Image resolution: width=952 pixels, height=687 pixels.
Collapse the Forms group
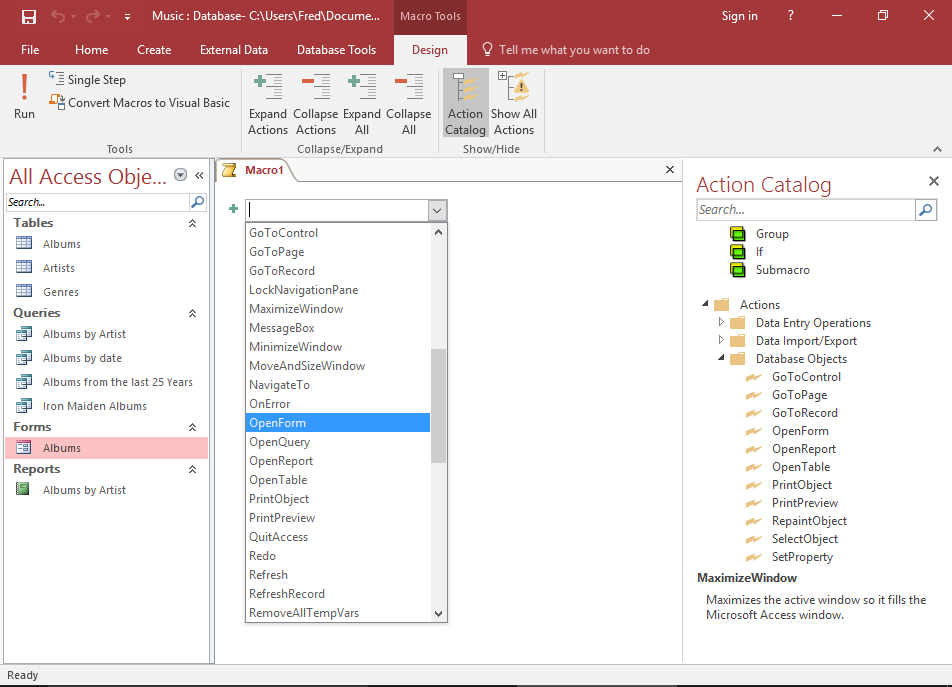pyautogui.click(x=192, y=427)
